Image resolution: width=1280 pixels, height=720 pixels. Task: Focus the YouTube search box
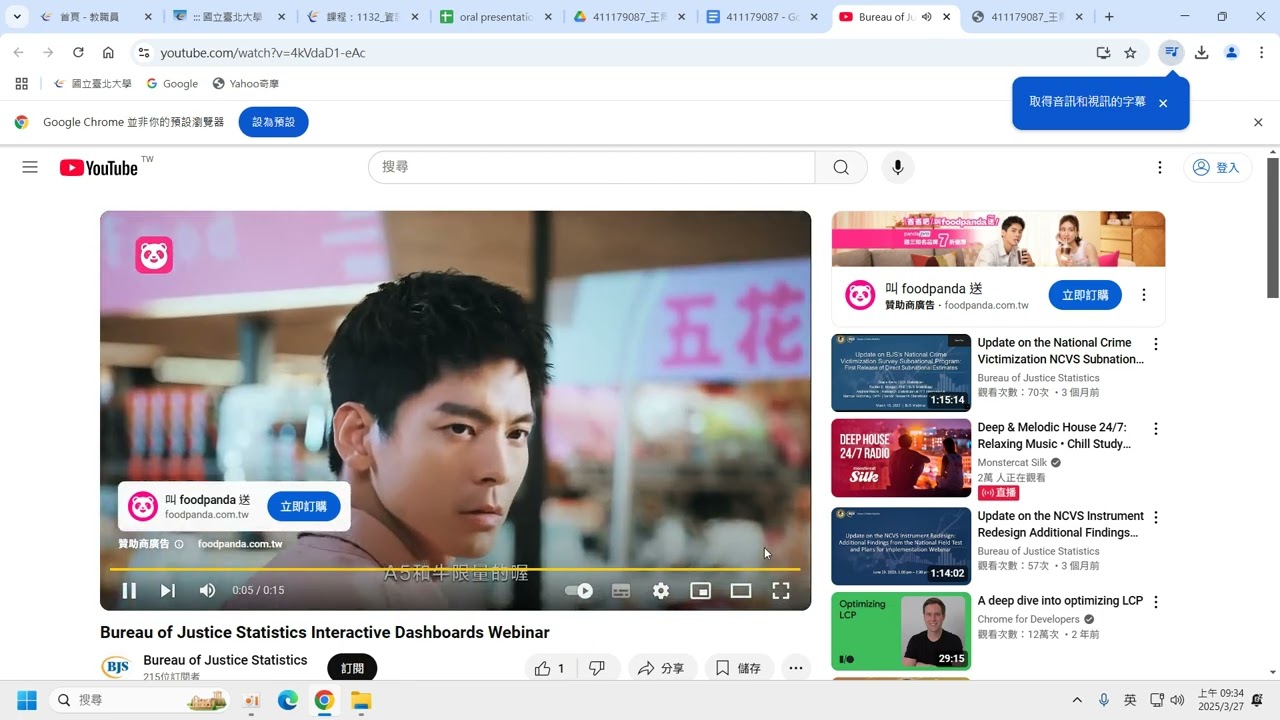(x=592, y=167)
